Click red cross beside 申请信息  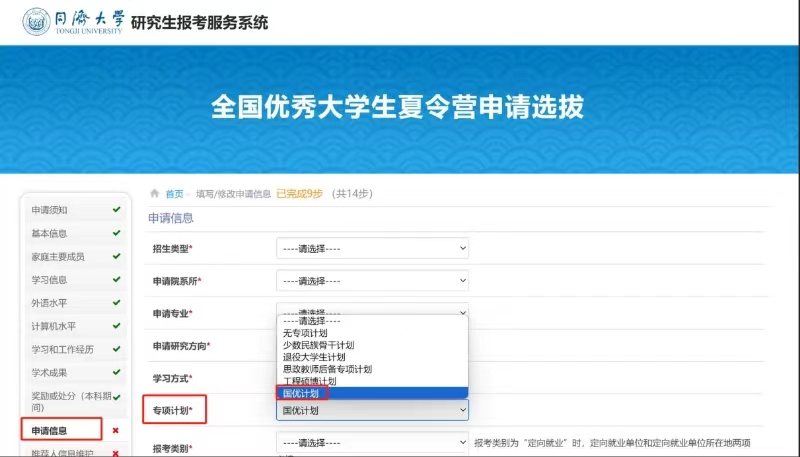point(116,430)
